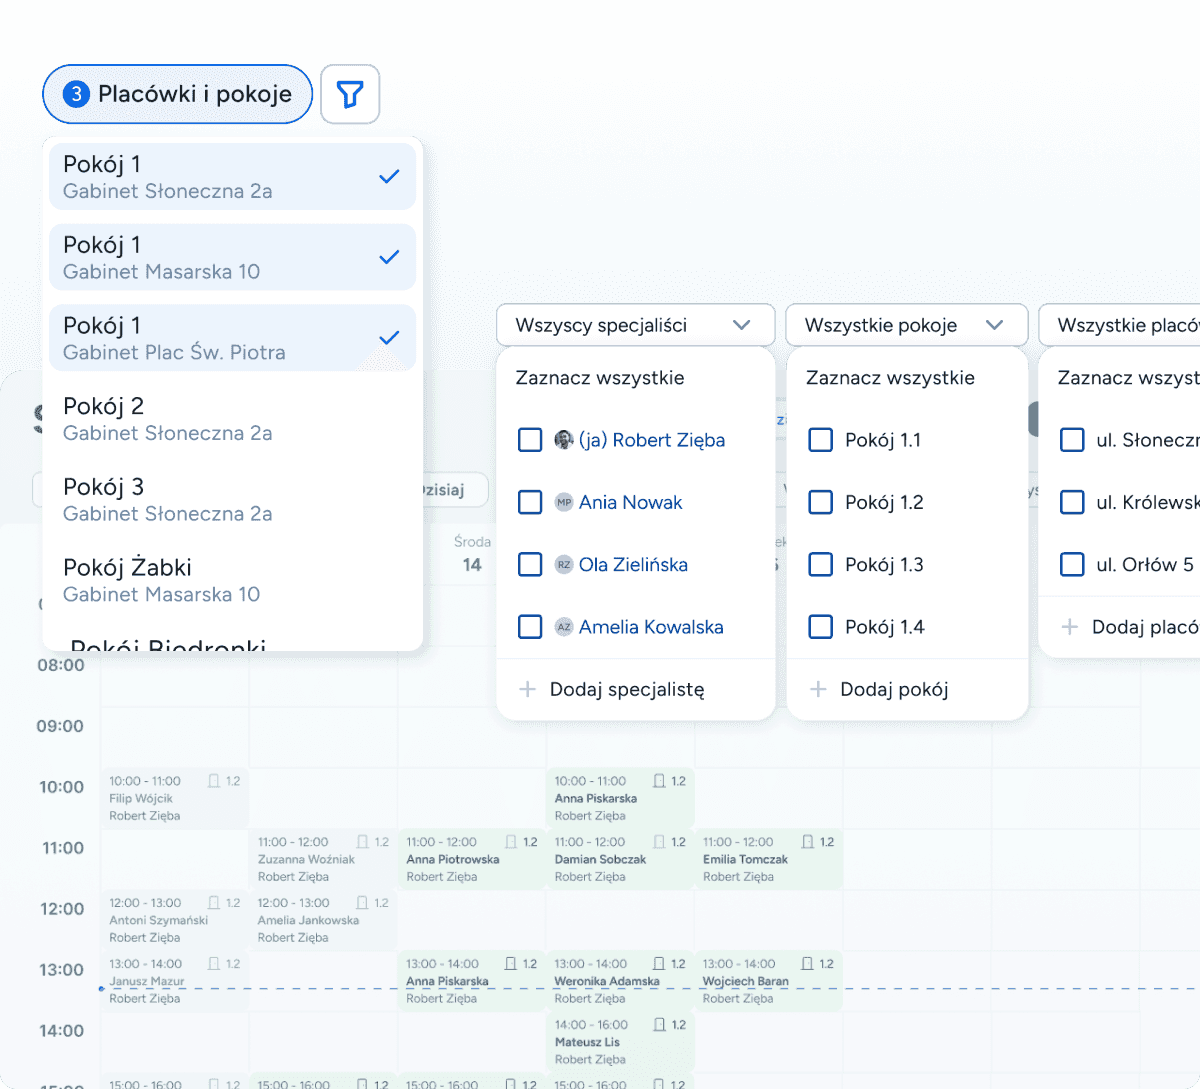Click Zaznacz wszystkie in the rooms list
The image size is (1200, 1089).
890,378
